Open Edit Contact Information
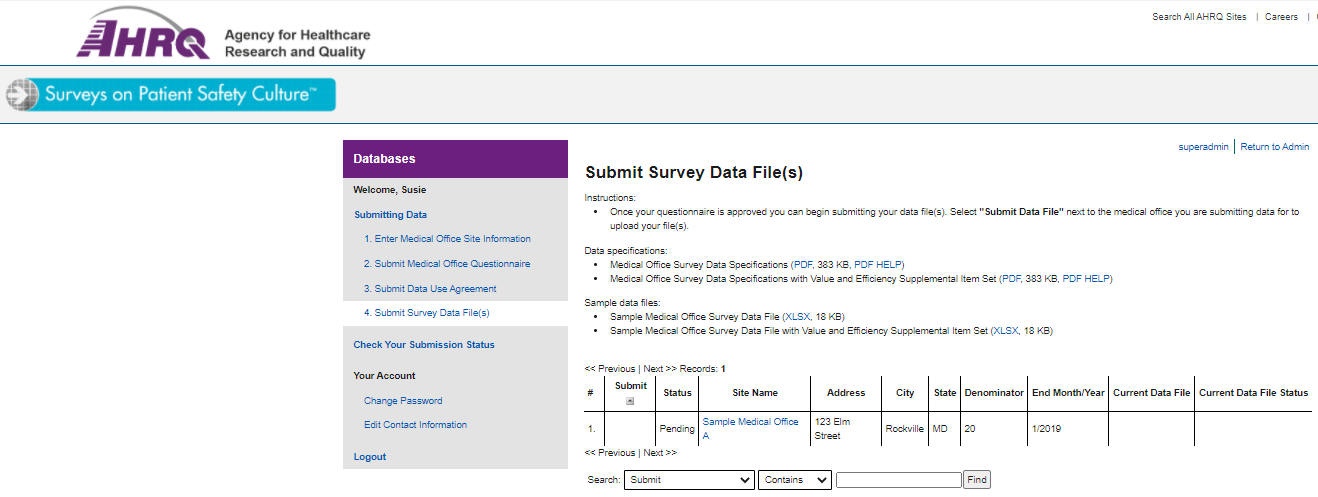This screenshot has width=1318, height=497. click(x=415, y=425)
